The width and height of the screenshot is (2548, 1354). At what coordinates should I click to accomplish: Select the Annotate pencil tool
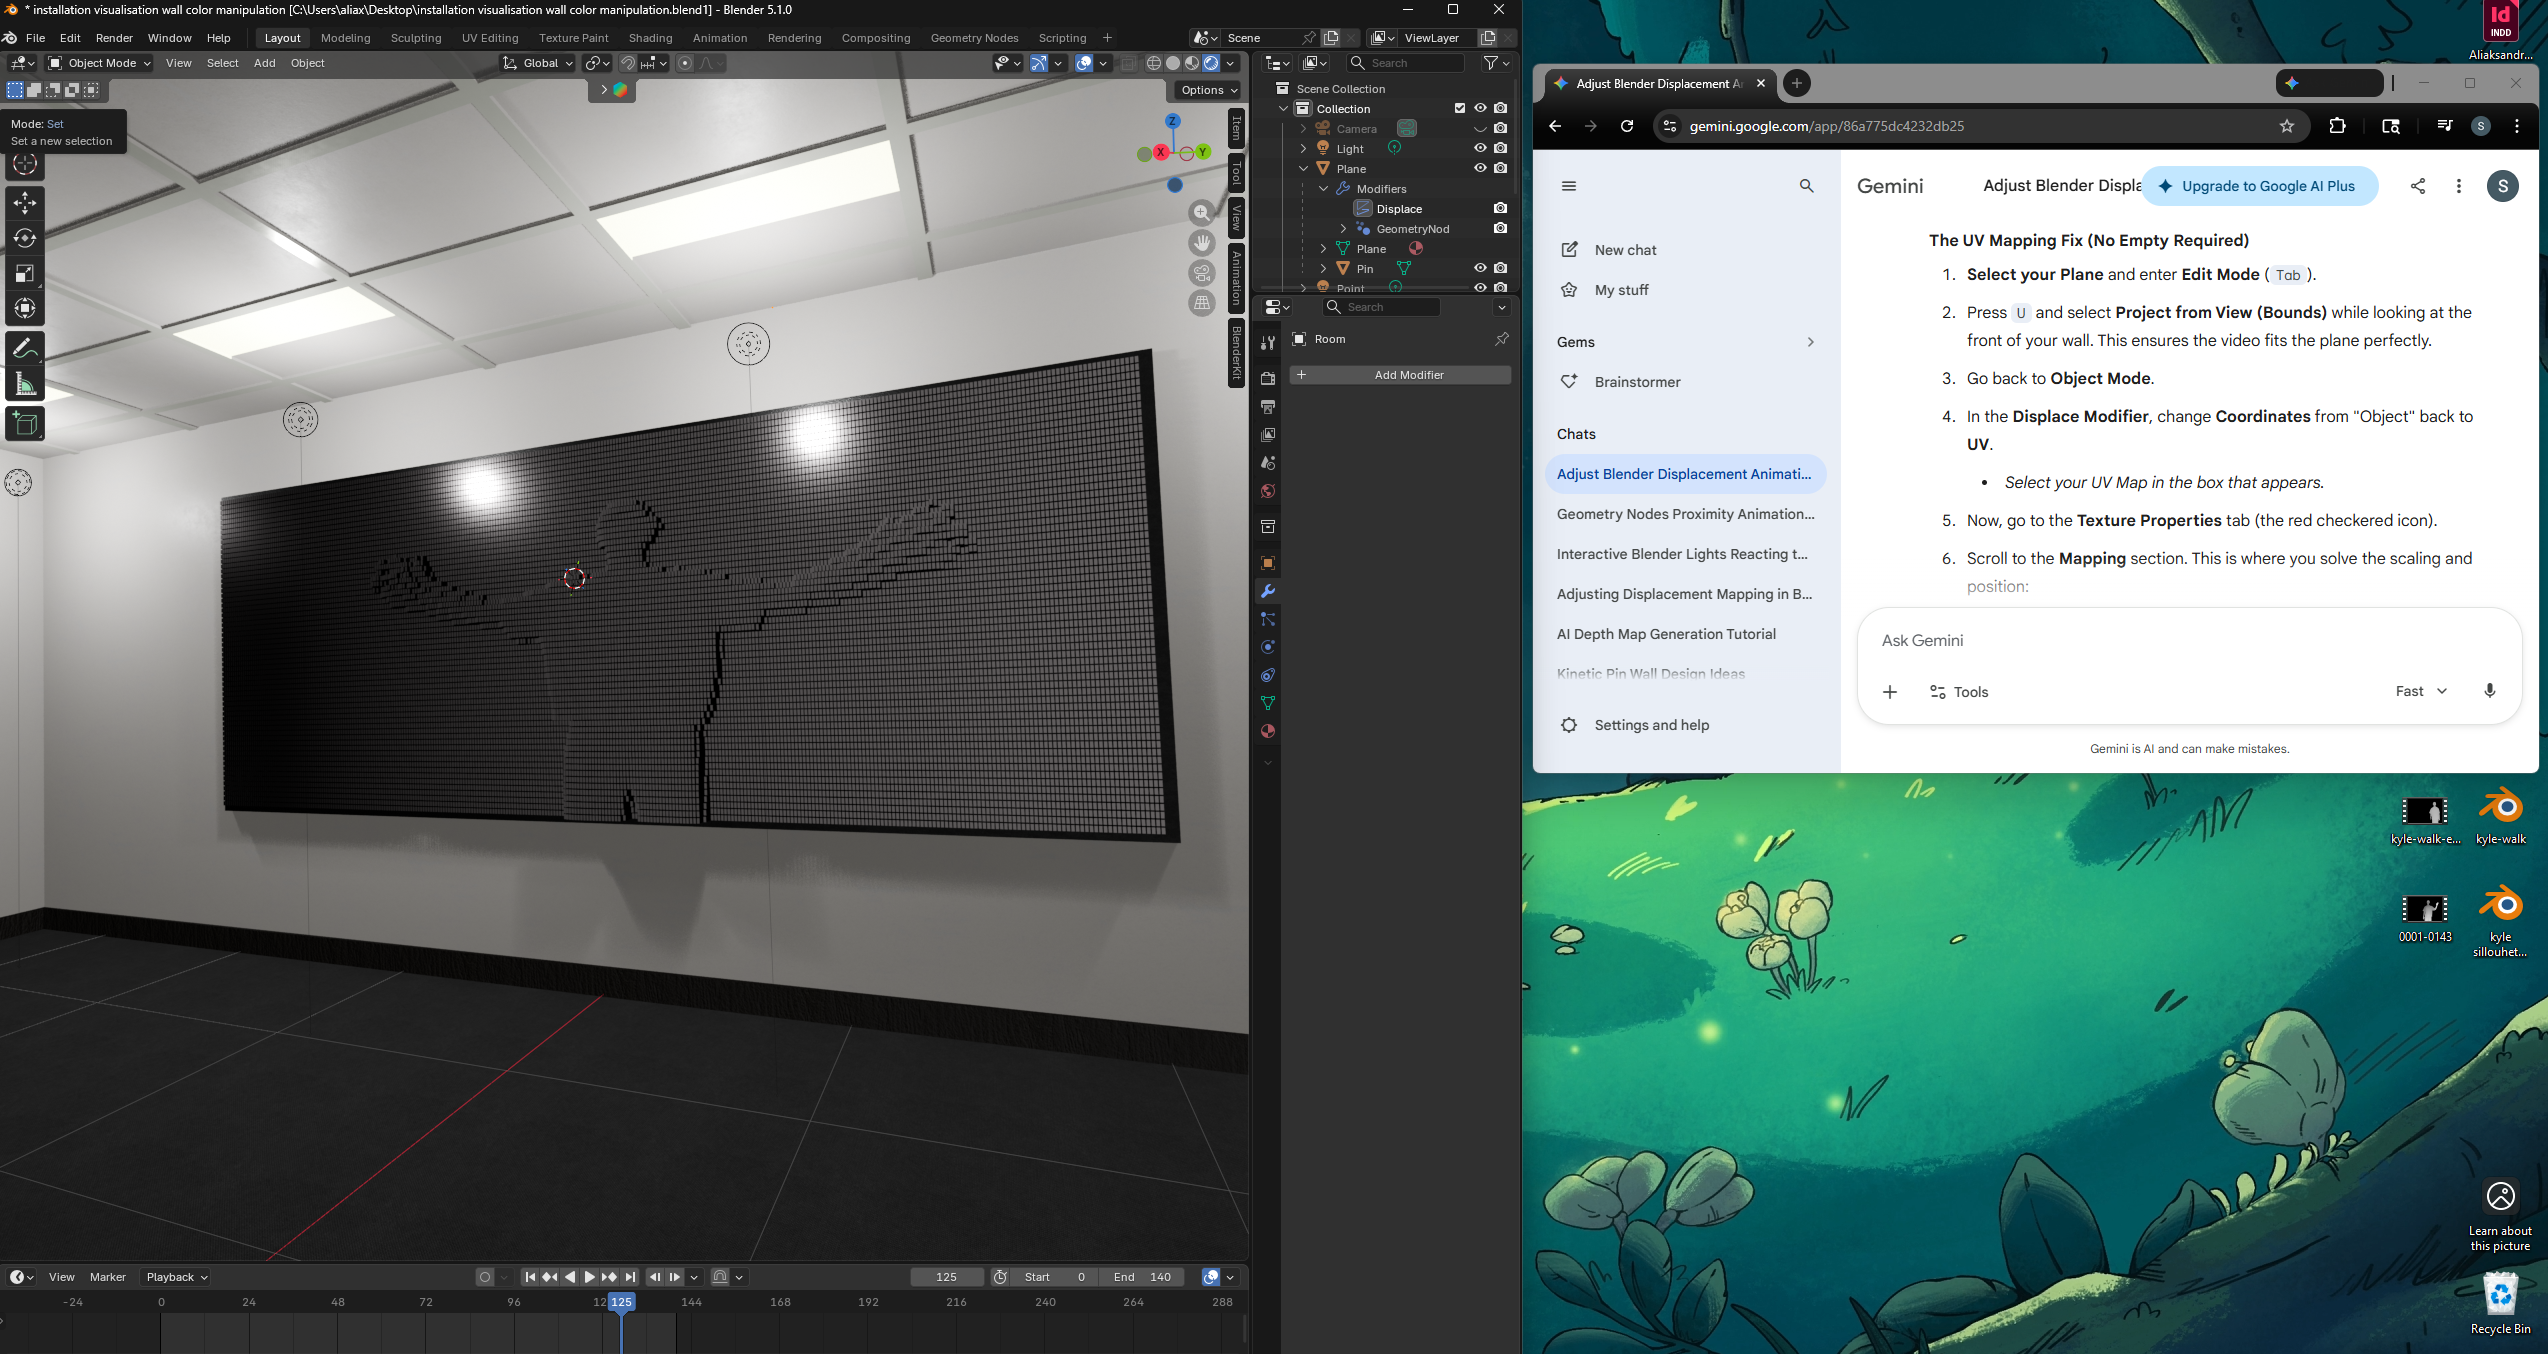pyautogui.click(x=25, y=349)
